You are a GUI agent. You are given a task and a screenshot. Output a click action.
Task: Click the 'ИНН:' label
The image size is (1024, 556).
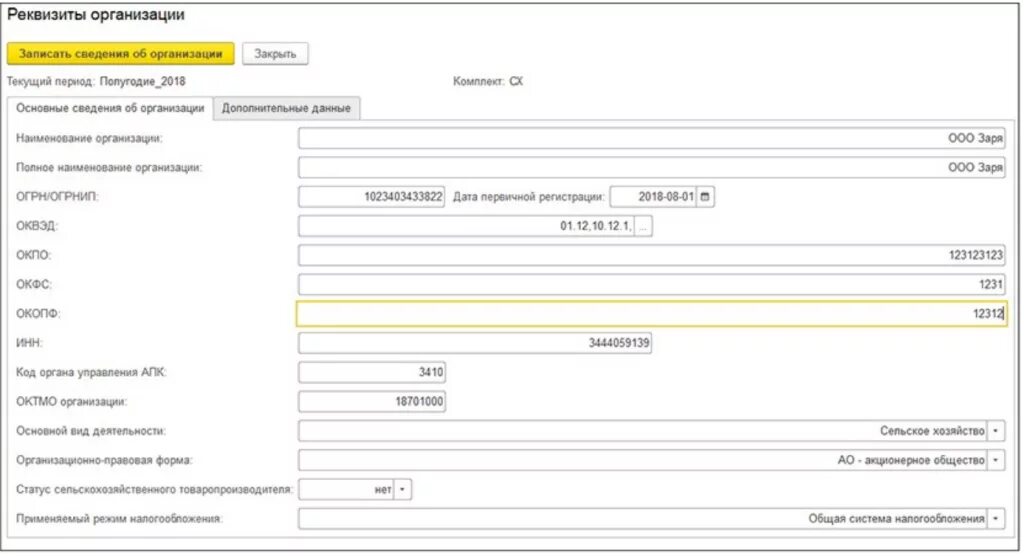pyautogui.click(x=29, y=343)
